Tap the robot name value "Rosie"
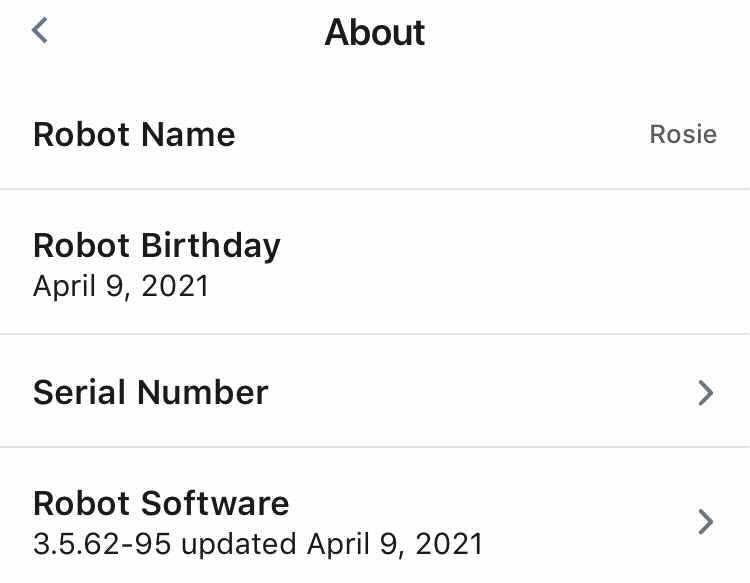The width and height of the screenshot is (750, 583). tap(682, 135)
